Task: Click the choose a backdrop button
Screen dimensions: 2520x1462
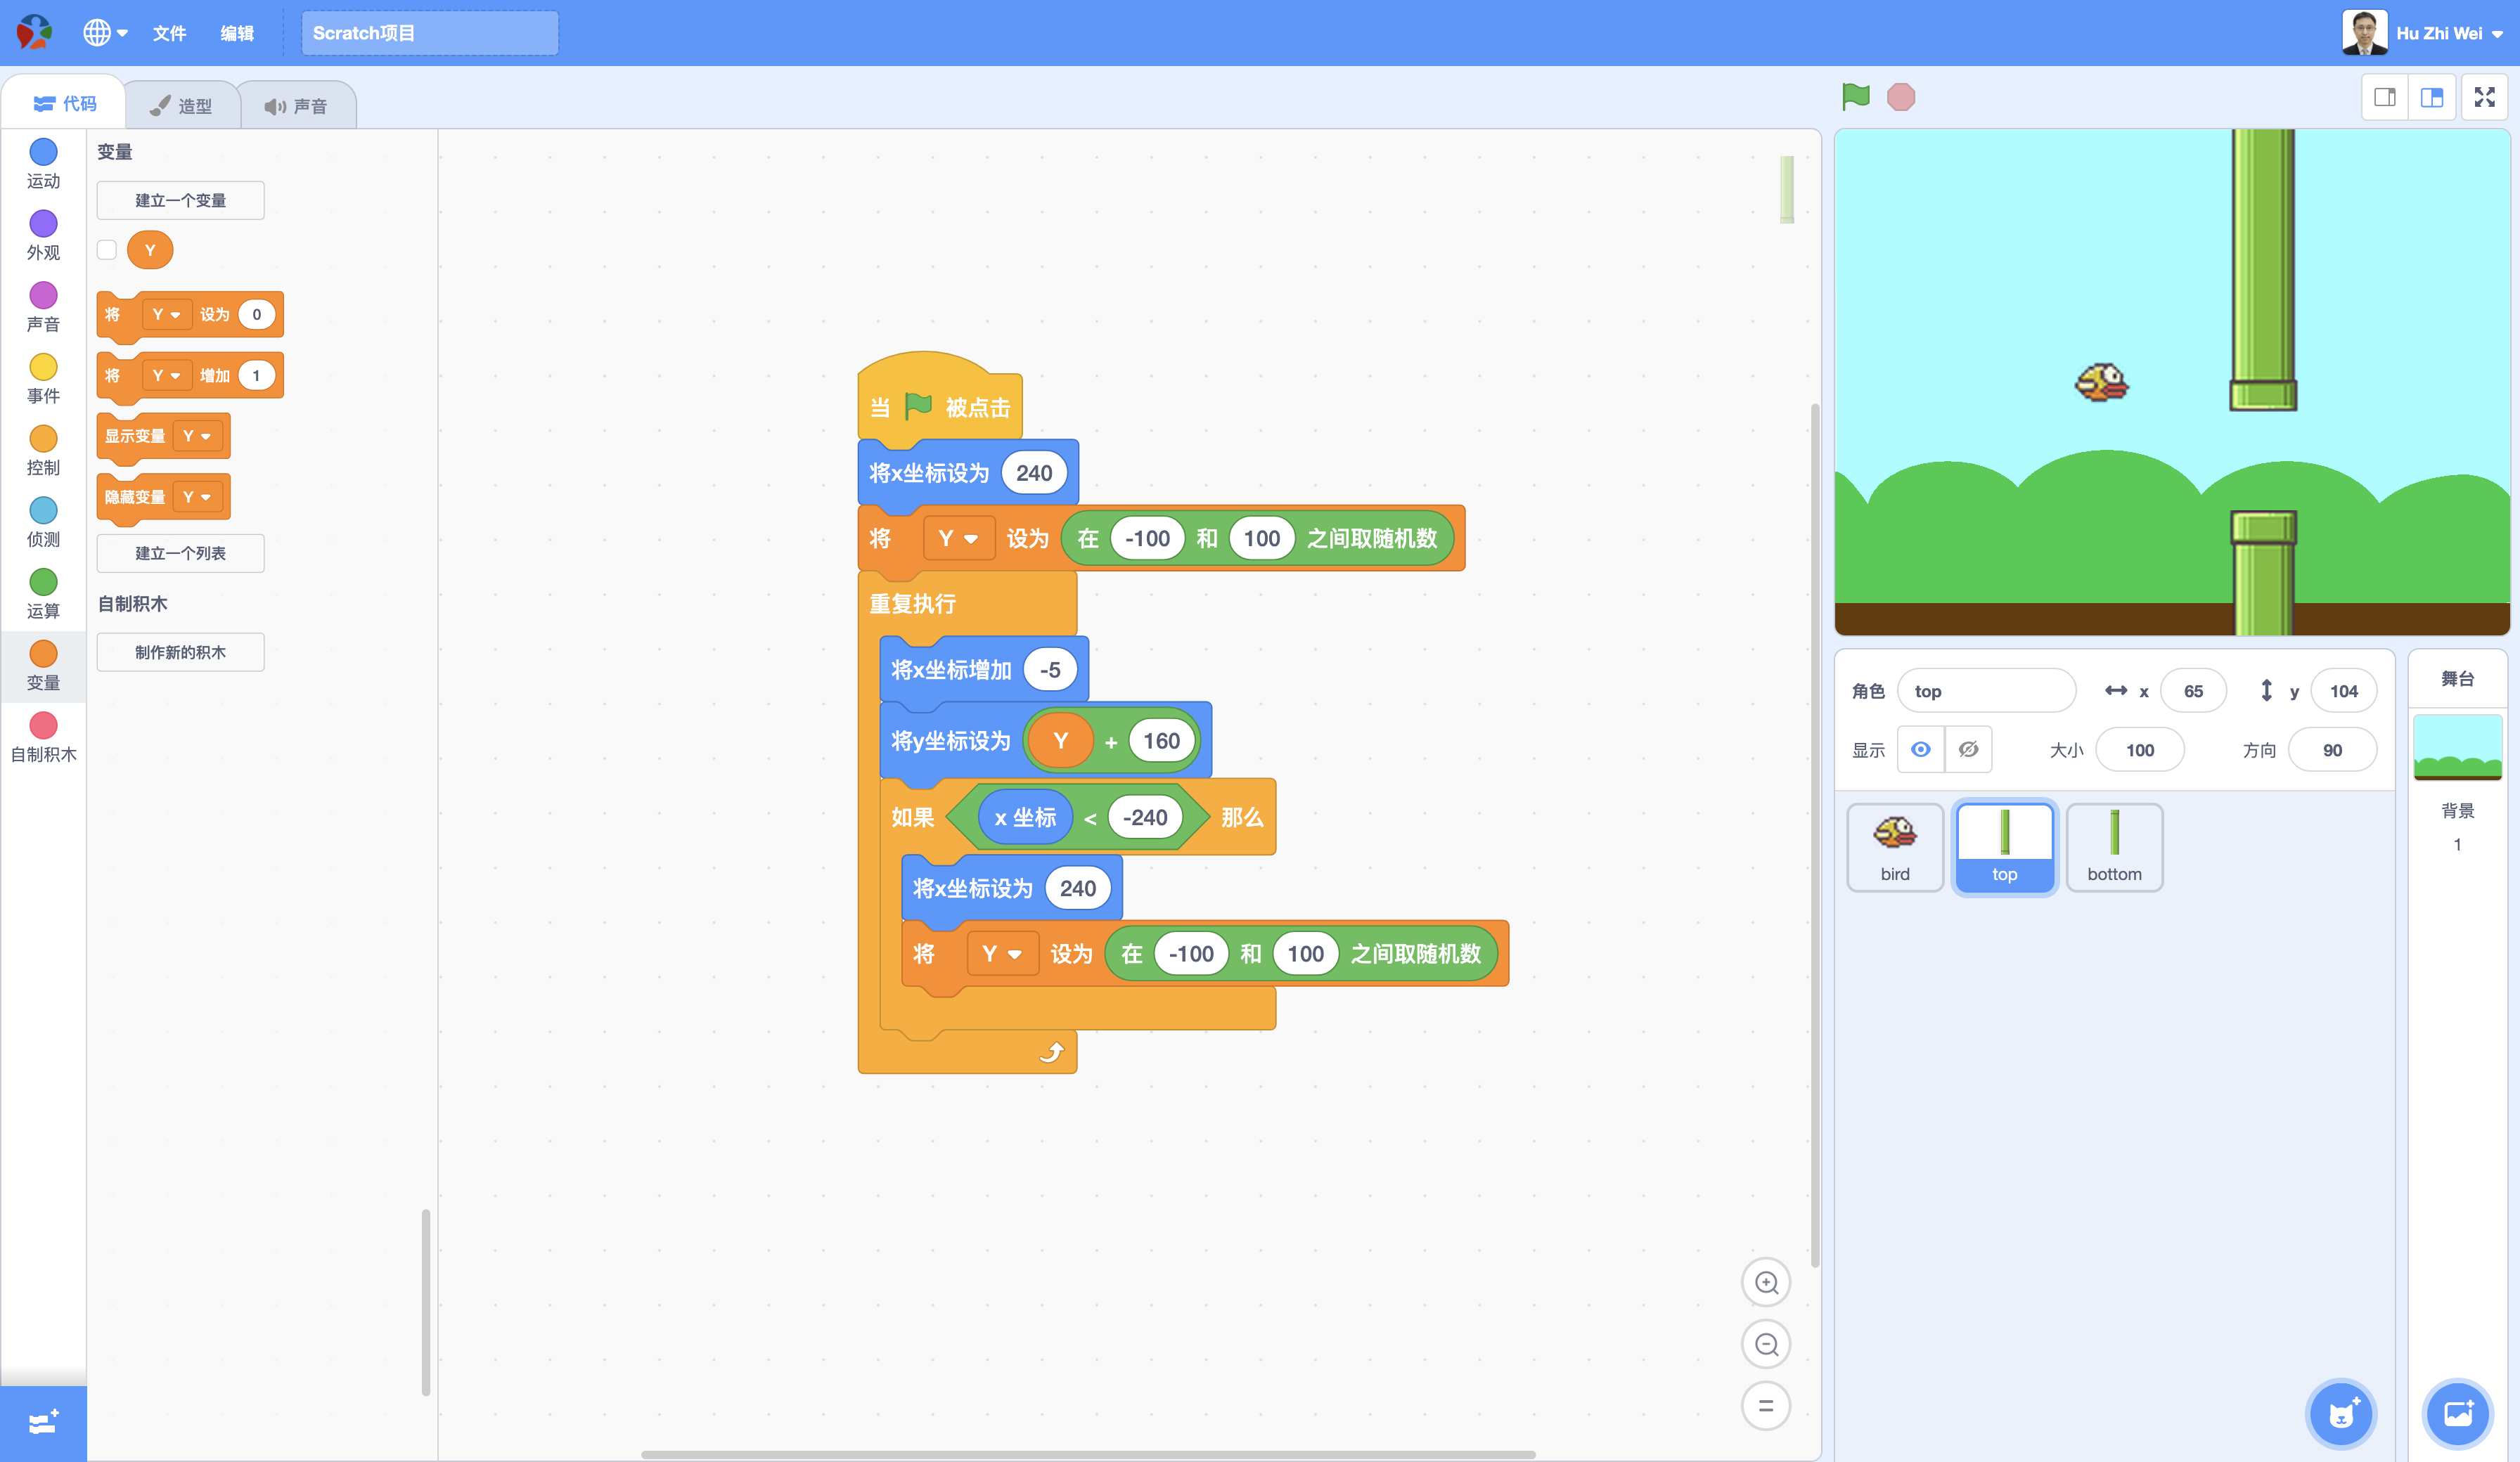Action: [2458, 1414]
